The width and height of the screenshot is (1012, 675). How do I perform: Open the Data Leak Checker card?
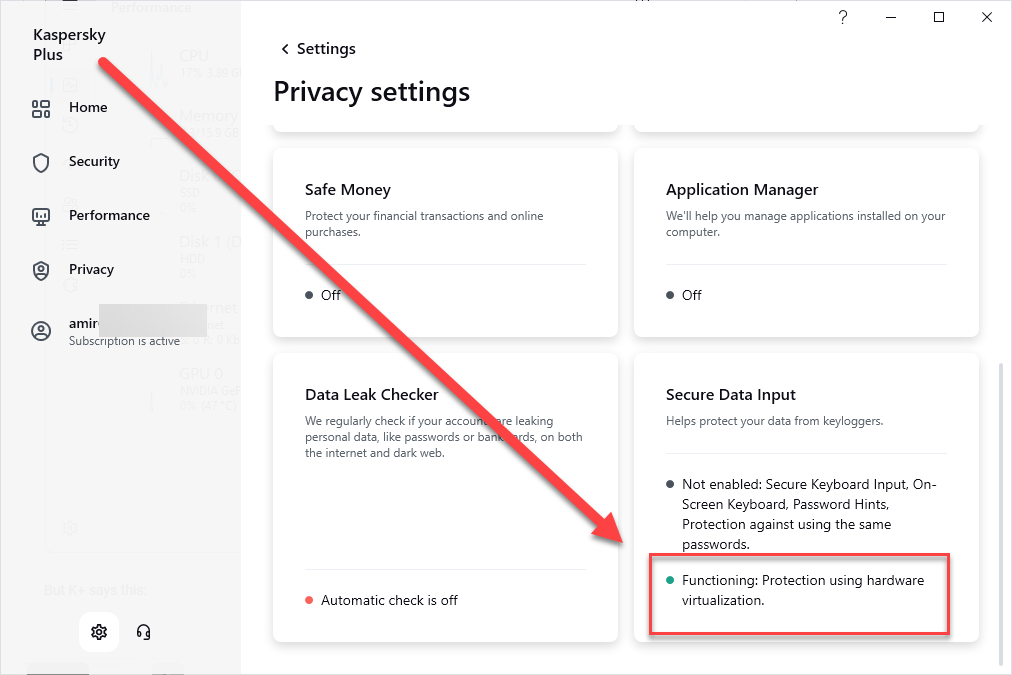pyautogui.click(x=445, y=497)
